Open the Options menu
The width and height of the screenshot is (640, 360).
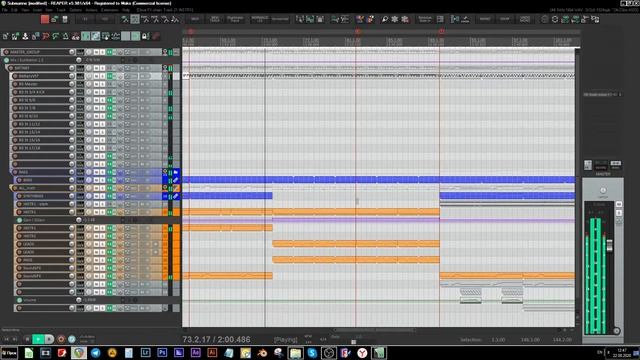click(x=75, y=10)
